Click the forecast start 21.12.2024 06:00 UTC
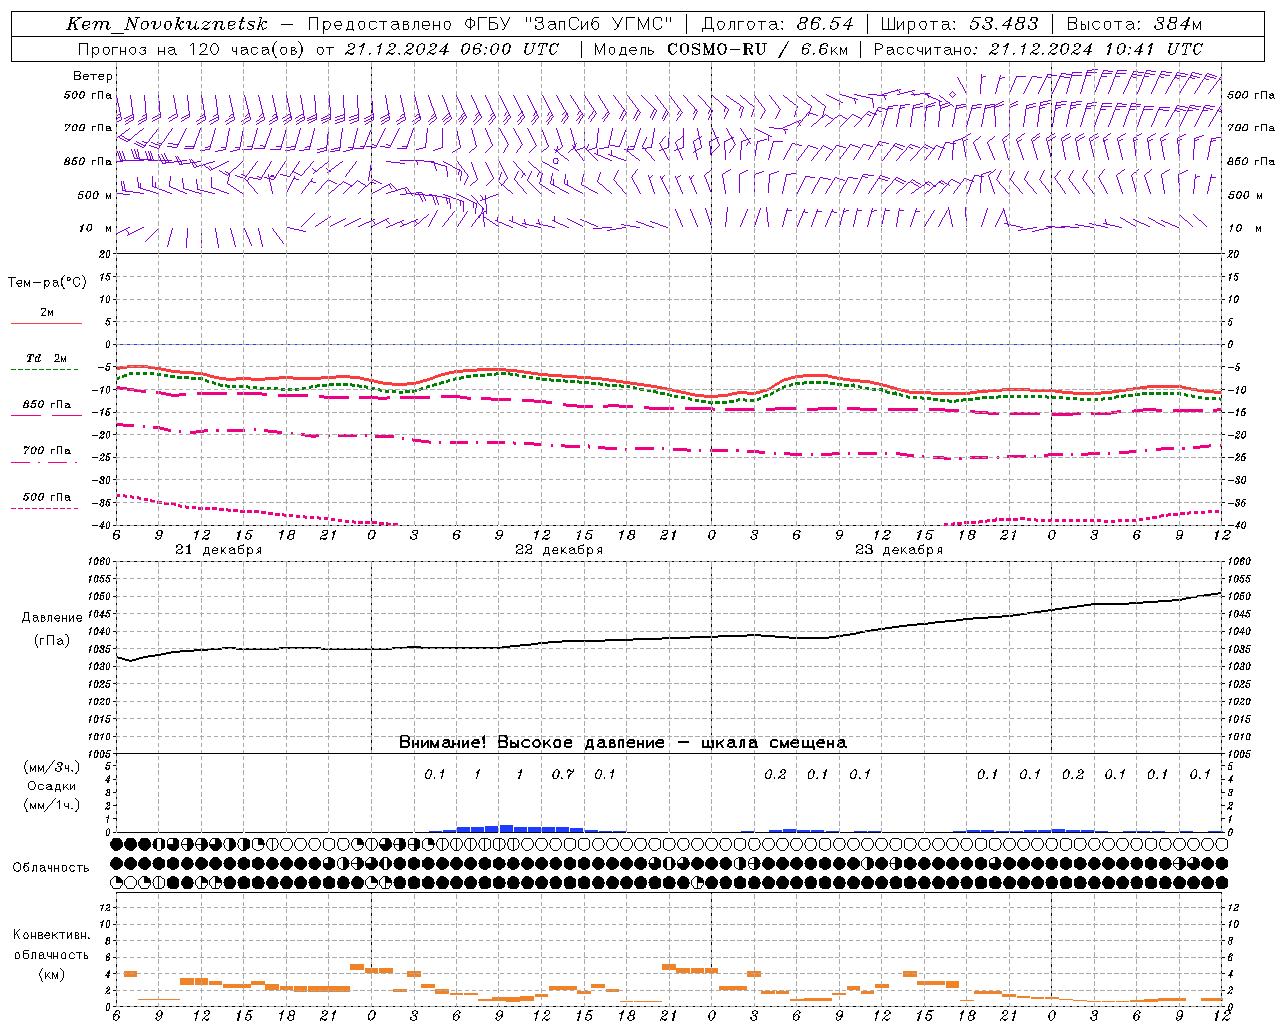Viewport: 1280px width, 1024px height. coord(451,49)
